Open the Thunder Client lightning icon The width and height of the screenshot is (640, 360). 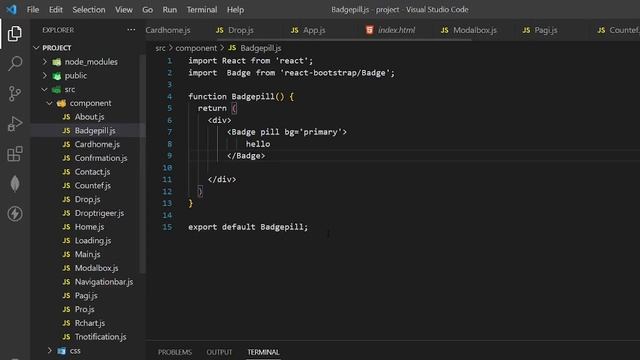tap(15, 213)
